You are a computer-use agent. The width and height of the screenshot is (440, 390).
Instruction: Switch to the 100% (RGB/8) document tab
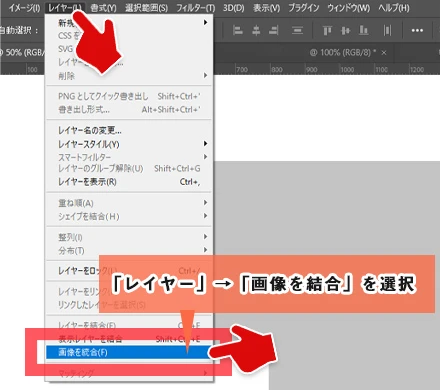343,52
